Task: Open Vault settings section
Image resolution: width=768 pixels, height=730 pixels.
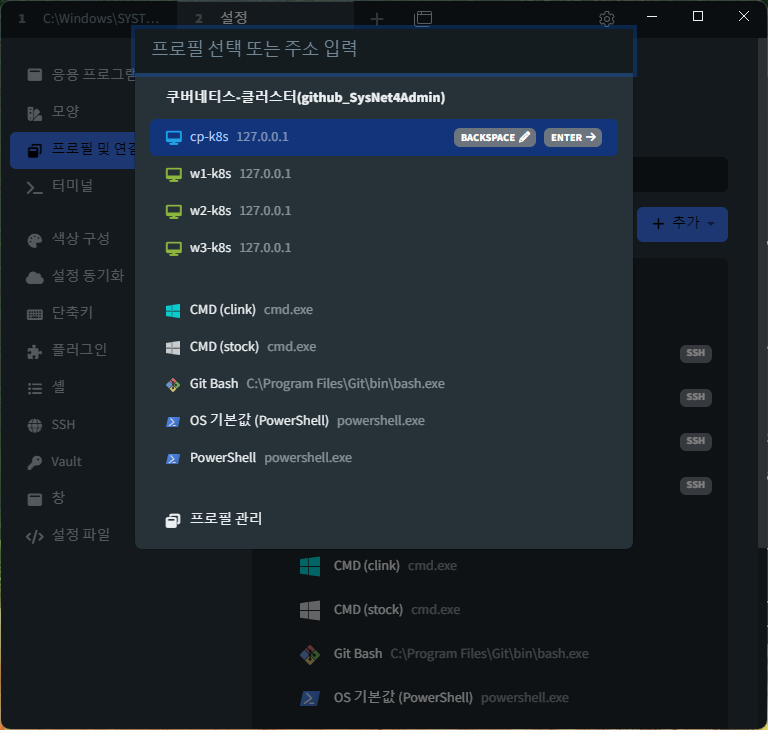Action: tap(72, 462)
